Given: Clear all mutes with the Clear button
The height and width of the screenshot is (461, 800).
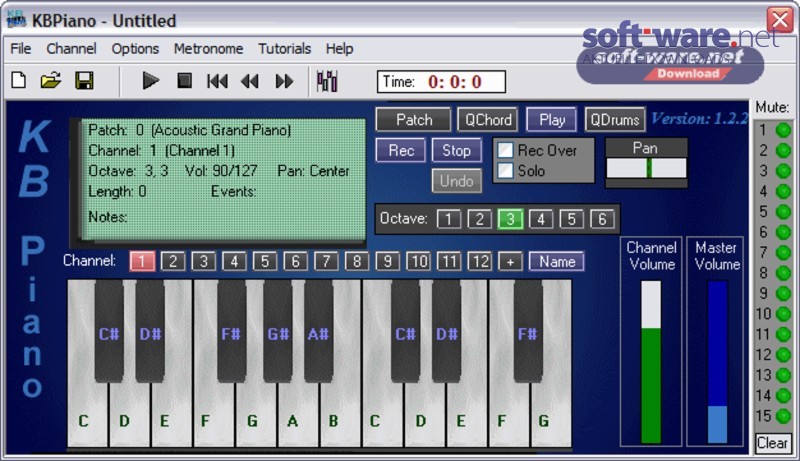Looking at the screenshot, I should click(772, 443).
